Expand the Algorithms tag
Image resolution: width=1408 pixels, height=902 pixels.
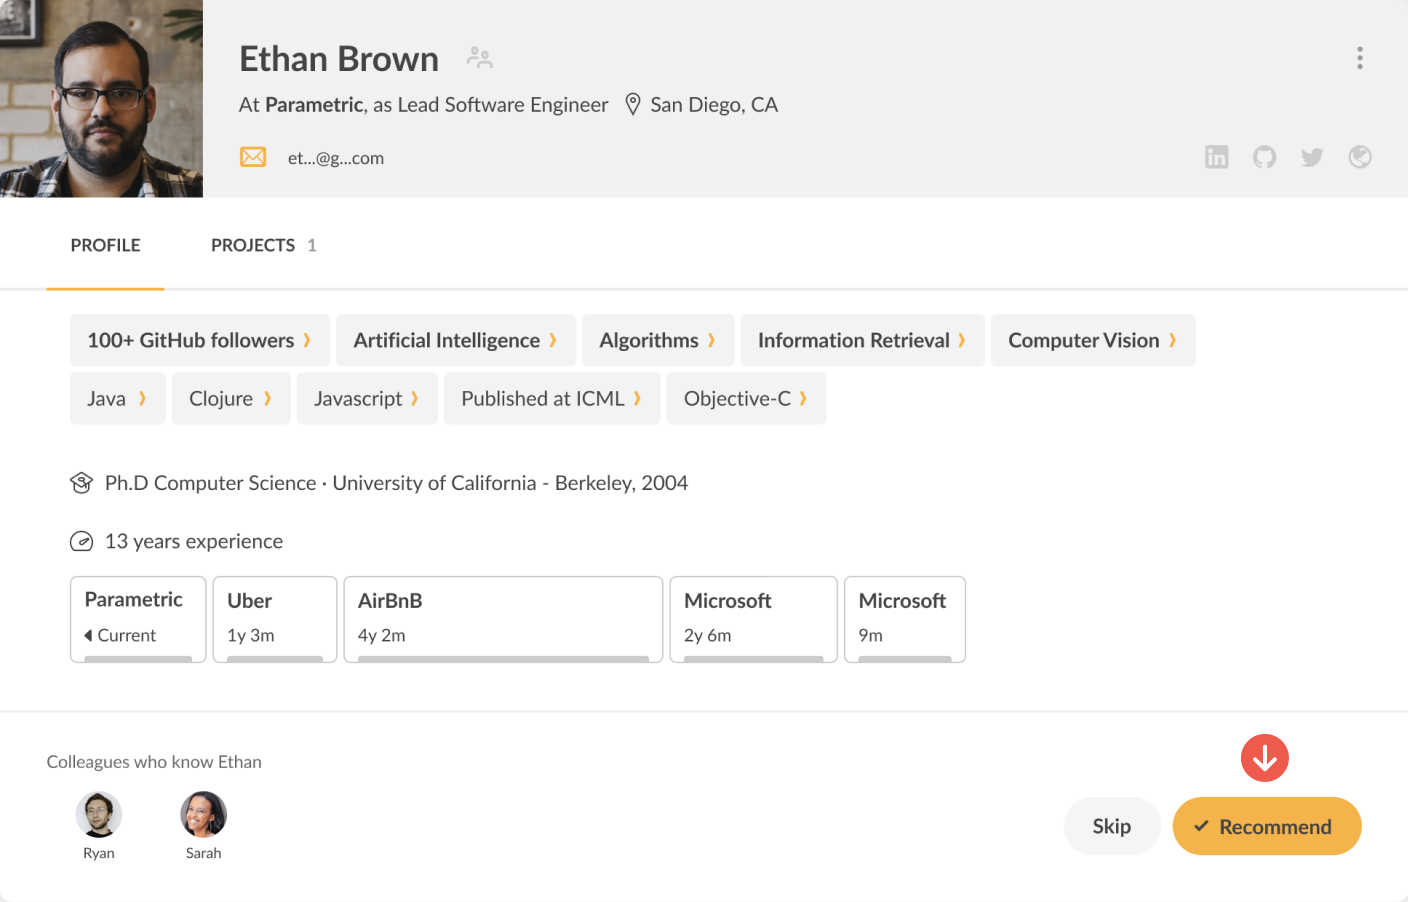point(658,340)
